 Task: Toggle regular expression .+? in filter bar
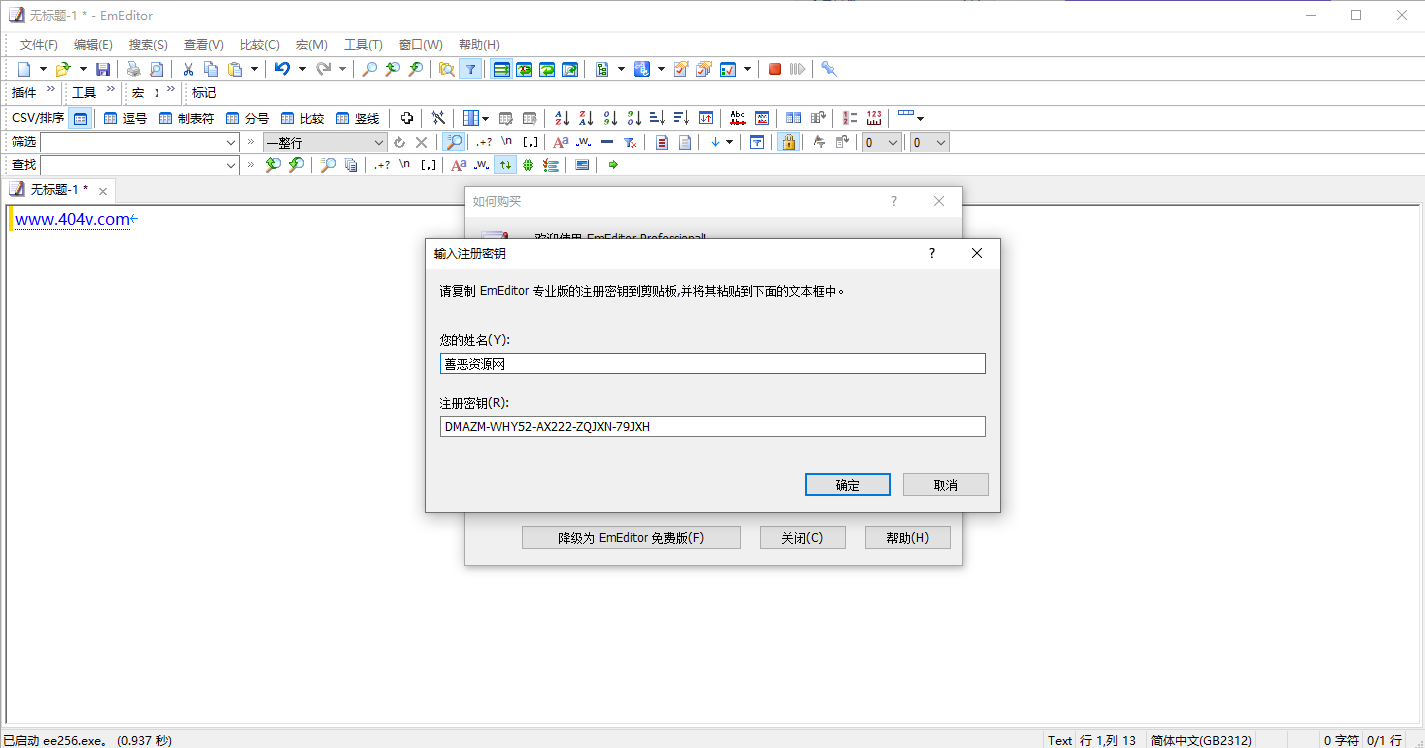coord(484,142)
